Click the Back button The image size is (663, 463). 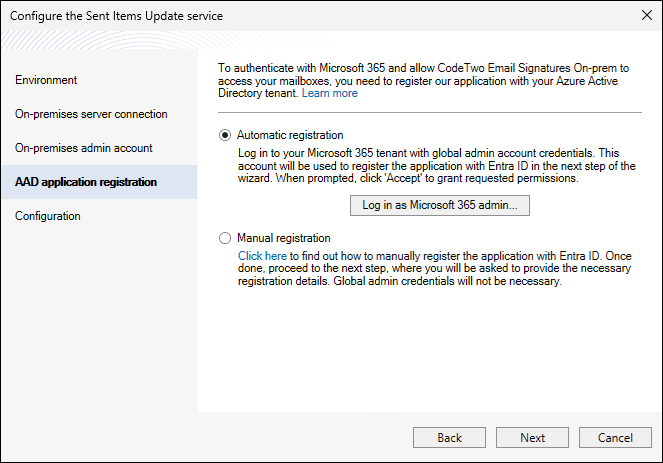(449, 438)
